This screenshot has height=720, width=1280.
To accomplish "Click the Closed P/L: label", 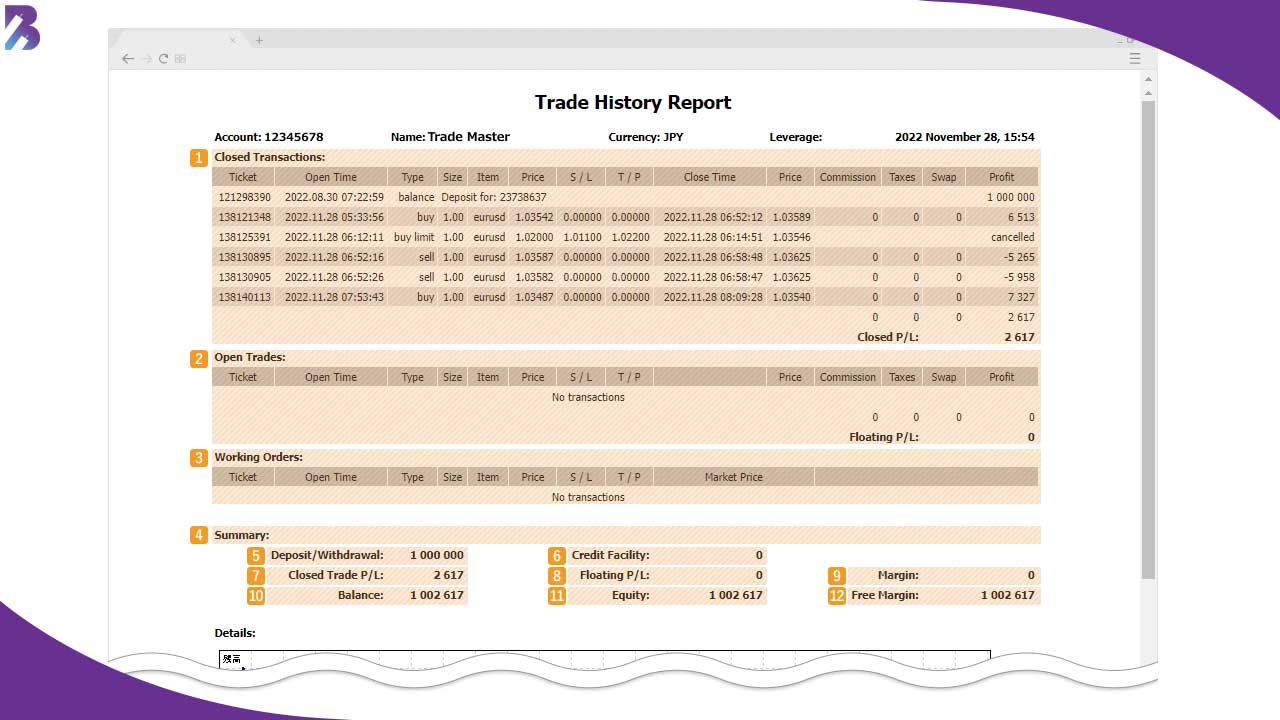I will click(888, 337).
